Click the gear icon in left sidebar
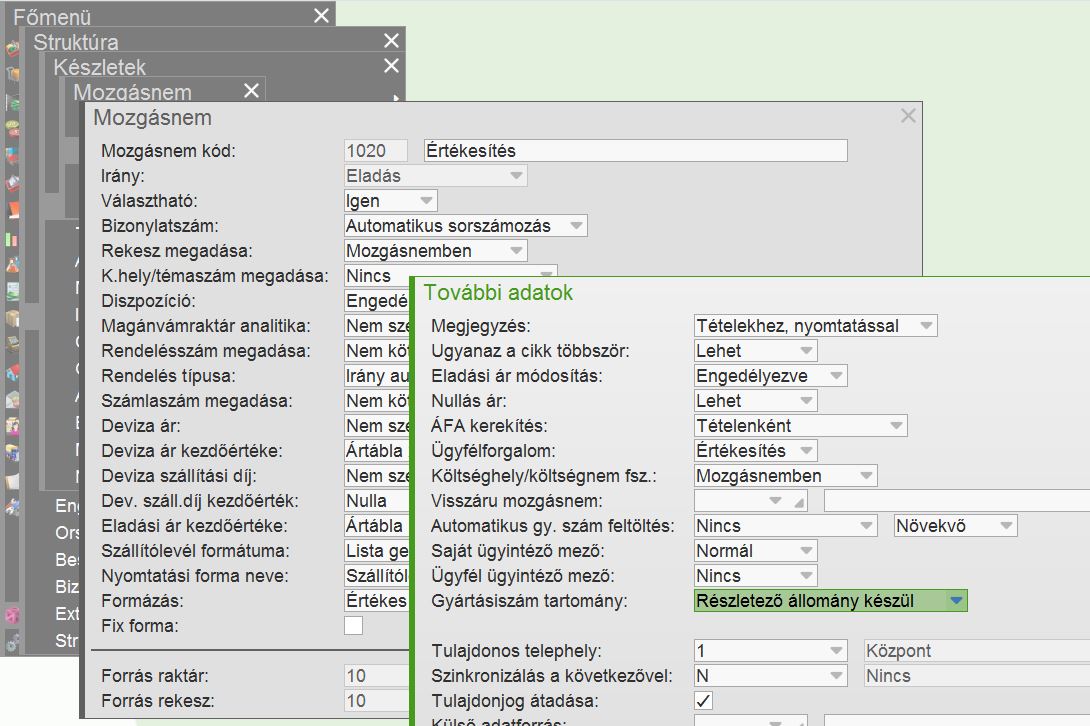 coord(12,640)
